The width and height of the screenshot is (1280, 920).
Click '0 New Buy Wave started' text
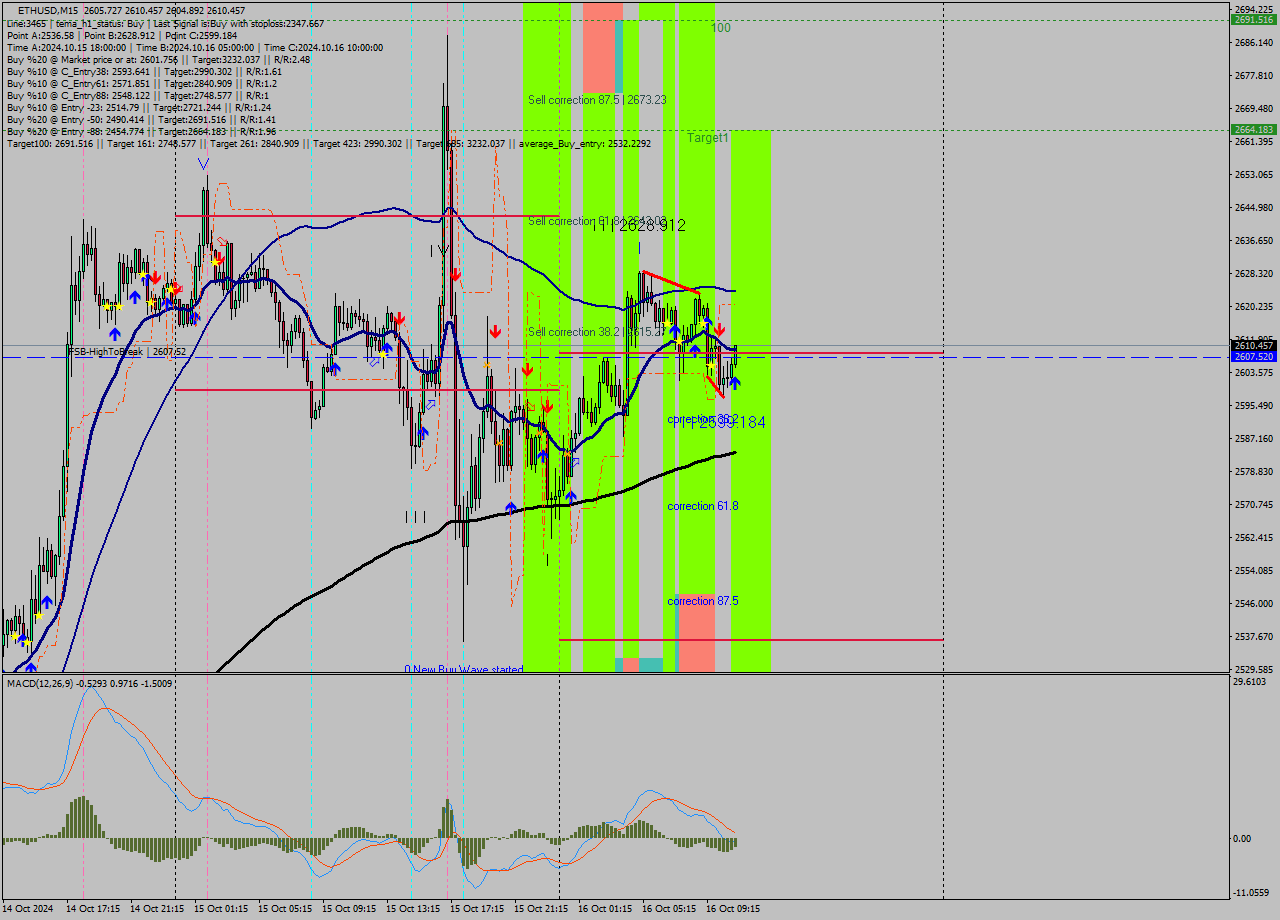[464, 669]
